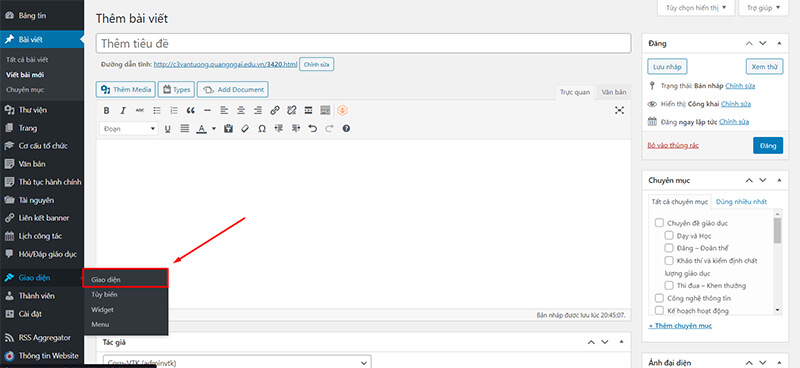Open keyboard shortcuts help icon

[x=346, y=129]
